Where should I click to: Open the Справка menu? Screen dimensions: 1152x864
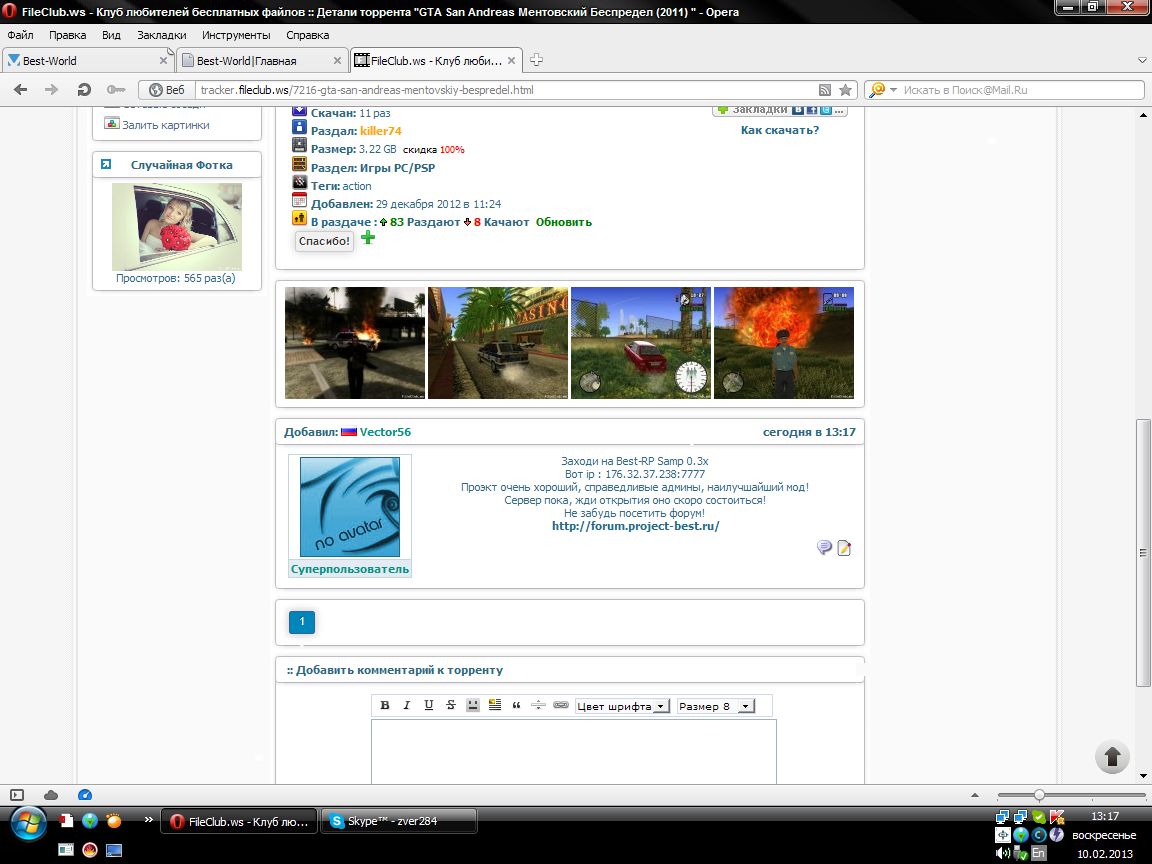click(307, 35)
